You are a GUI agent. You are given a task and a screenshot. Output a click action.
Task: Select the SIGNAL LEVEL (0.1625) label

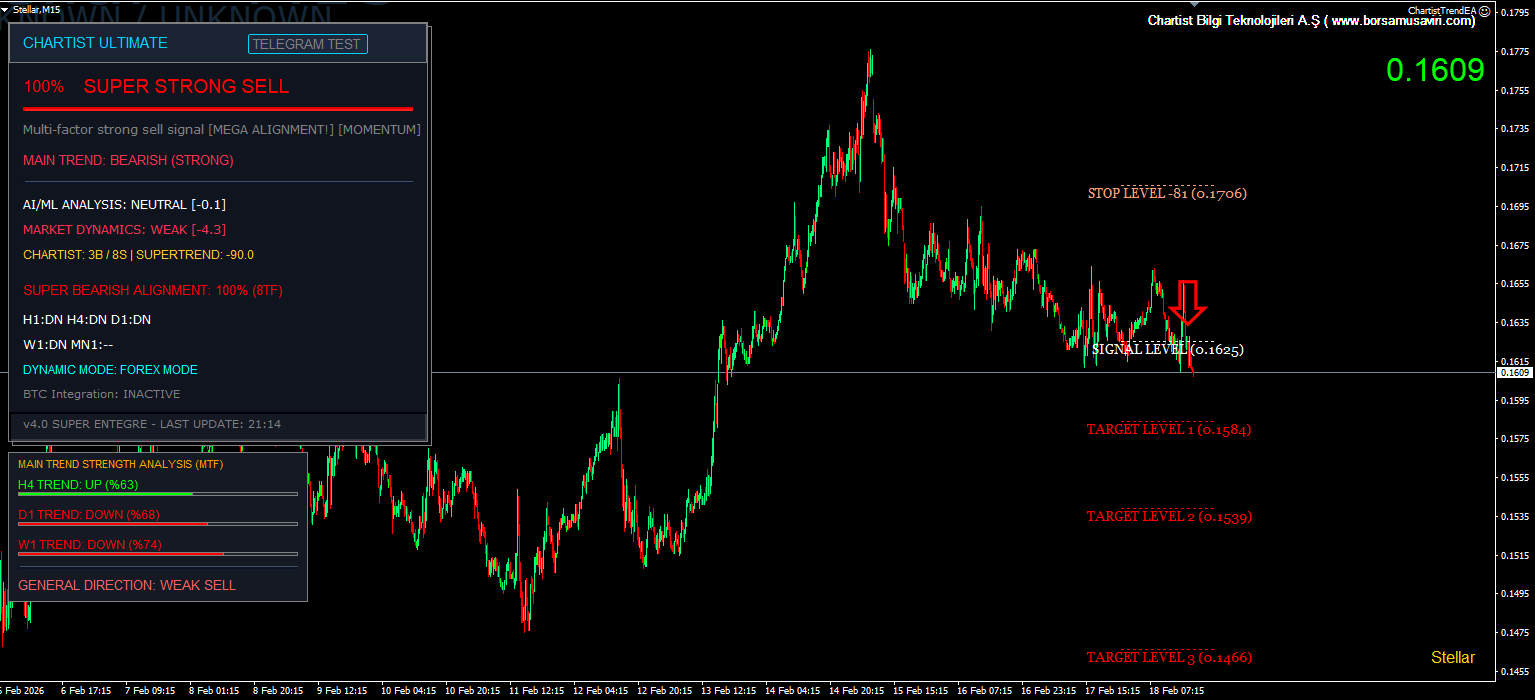pos(1167,350)
